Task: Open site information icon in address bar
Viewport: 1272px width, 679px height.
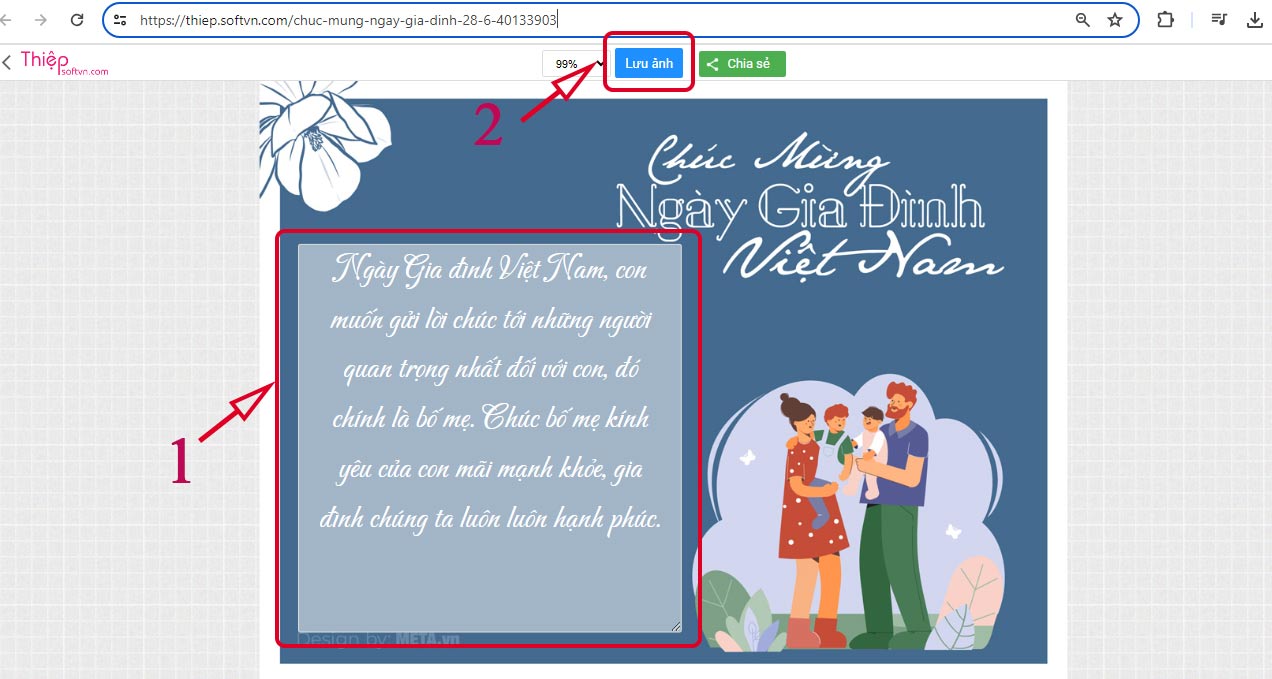Action: [120, 20]
